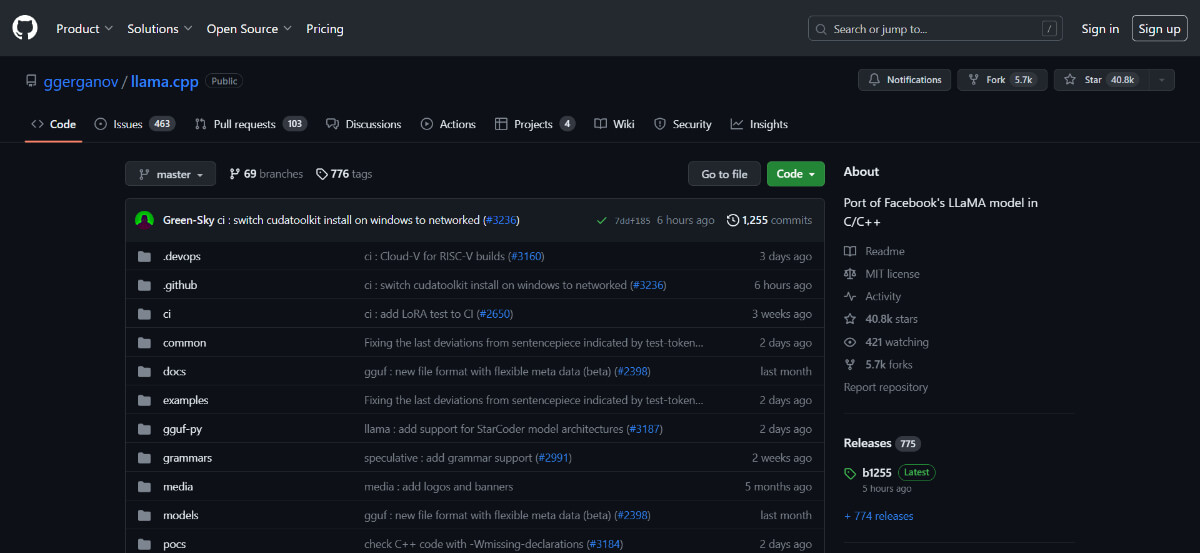Open ggerganov owner profile link
The width and height of the screenshot is (1200, 553).
(79, 81)
